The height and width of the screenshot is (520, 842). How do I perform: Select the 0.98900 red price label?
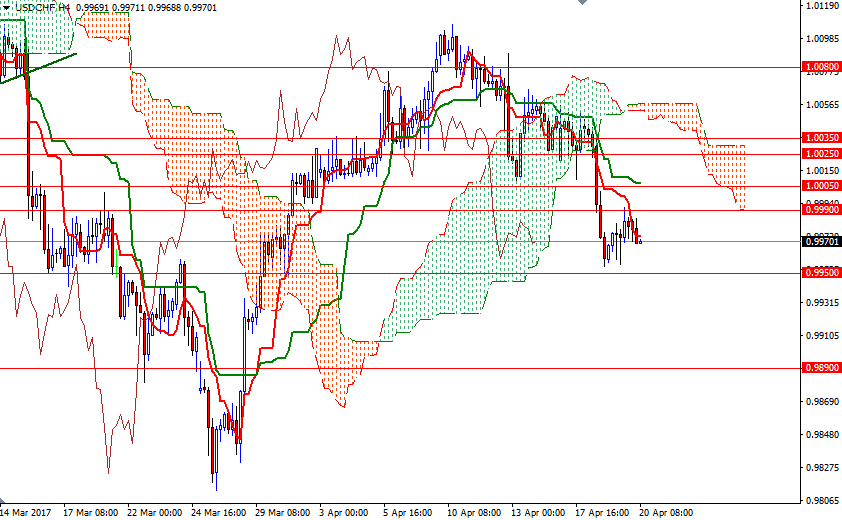pos(821,368)
